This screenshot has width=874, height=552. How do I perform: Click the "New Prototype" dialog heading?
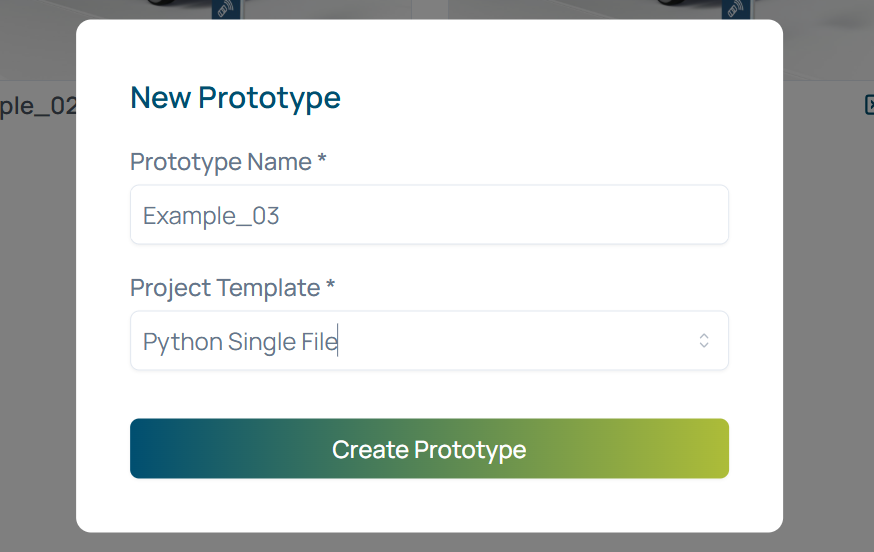(x=235, y=98)
